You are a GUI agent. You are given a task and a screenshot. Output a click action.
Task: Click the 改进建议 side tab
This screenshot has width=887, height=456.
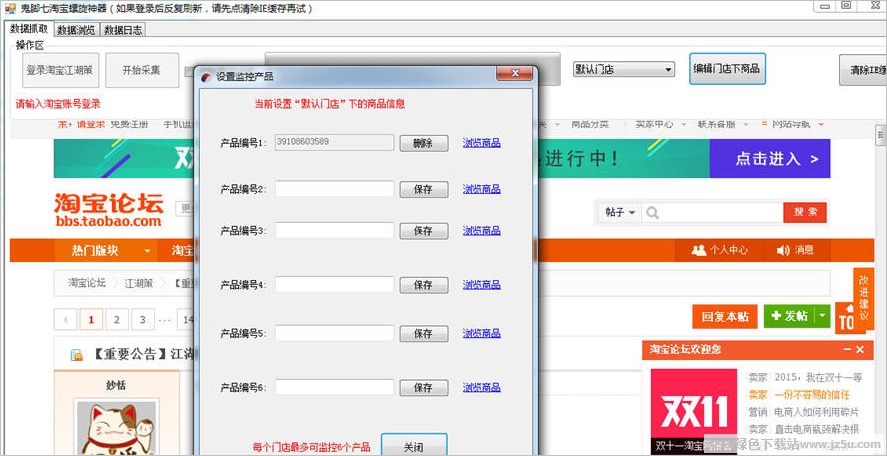(863, 298)
